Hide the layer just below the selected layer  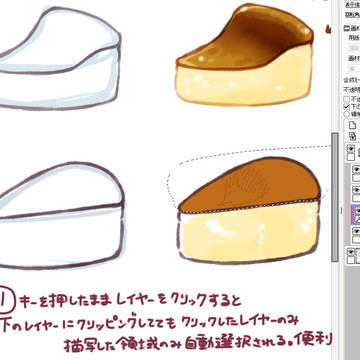point(357,231)
